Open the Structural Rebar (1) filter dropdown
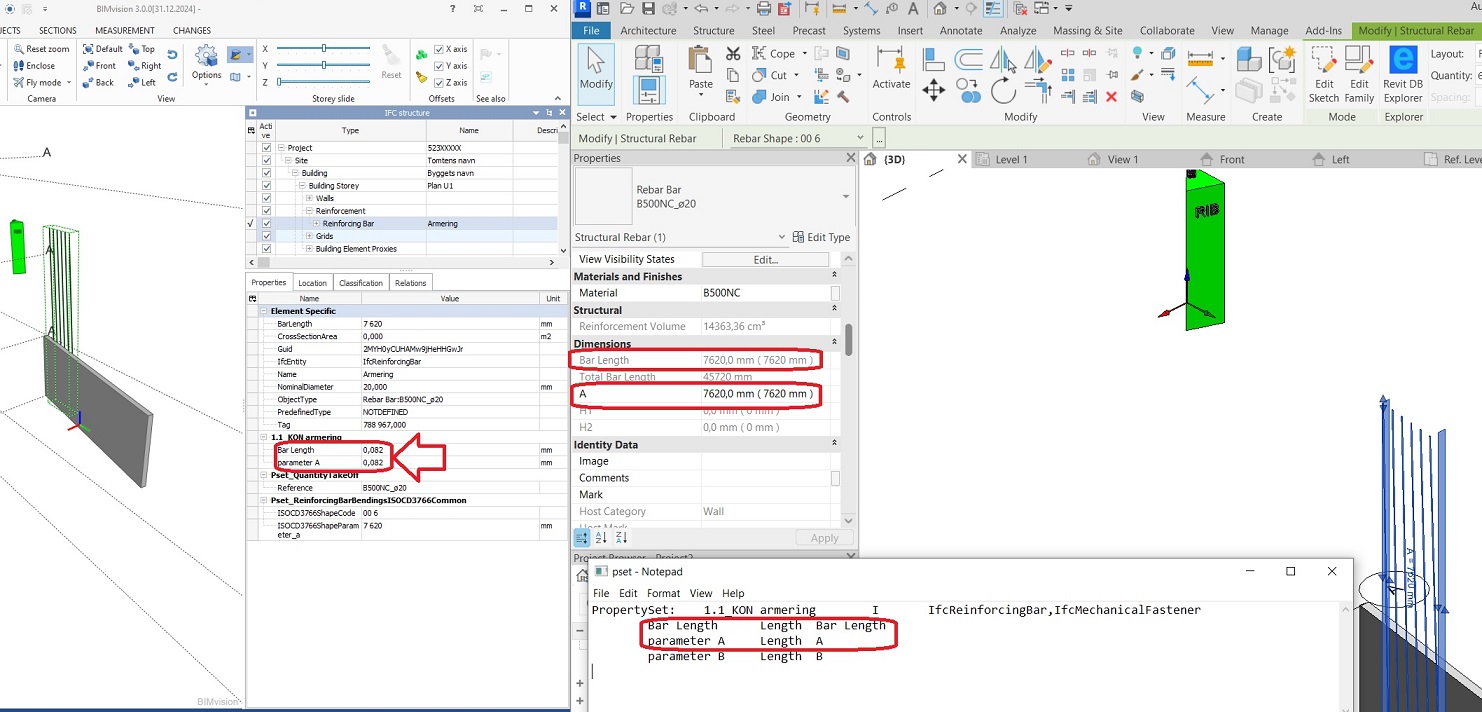 pyautogui.click(x=782, y=237)
